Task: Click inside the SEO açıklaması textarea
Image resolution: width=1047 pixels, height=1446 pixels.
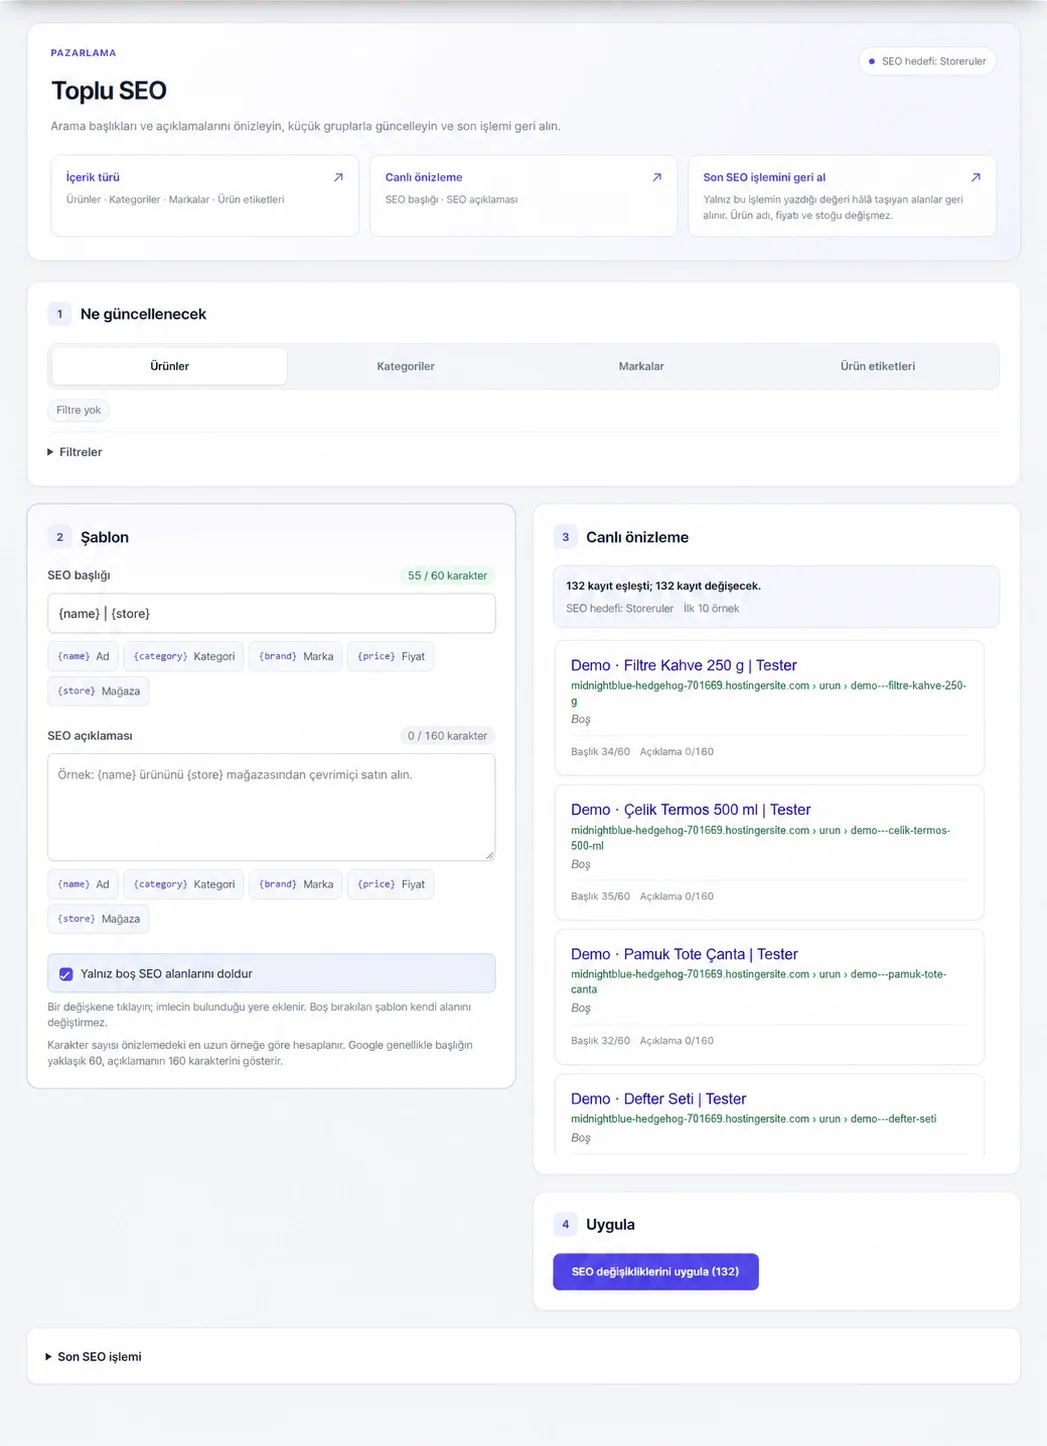Action: click(x=271, y=807)
